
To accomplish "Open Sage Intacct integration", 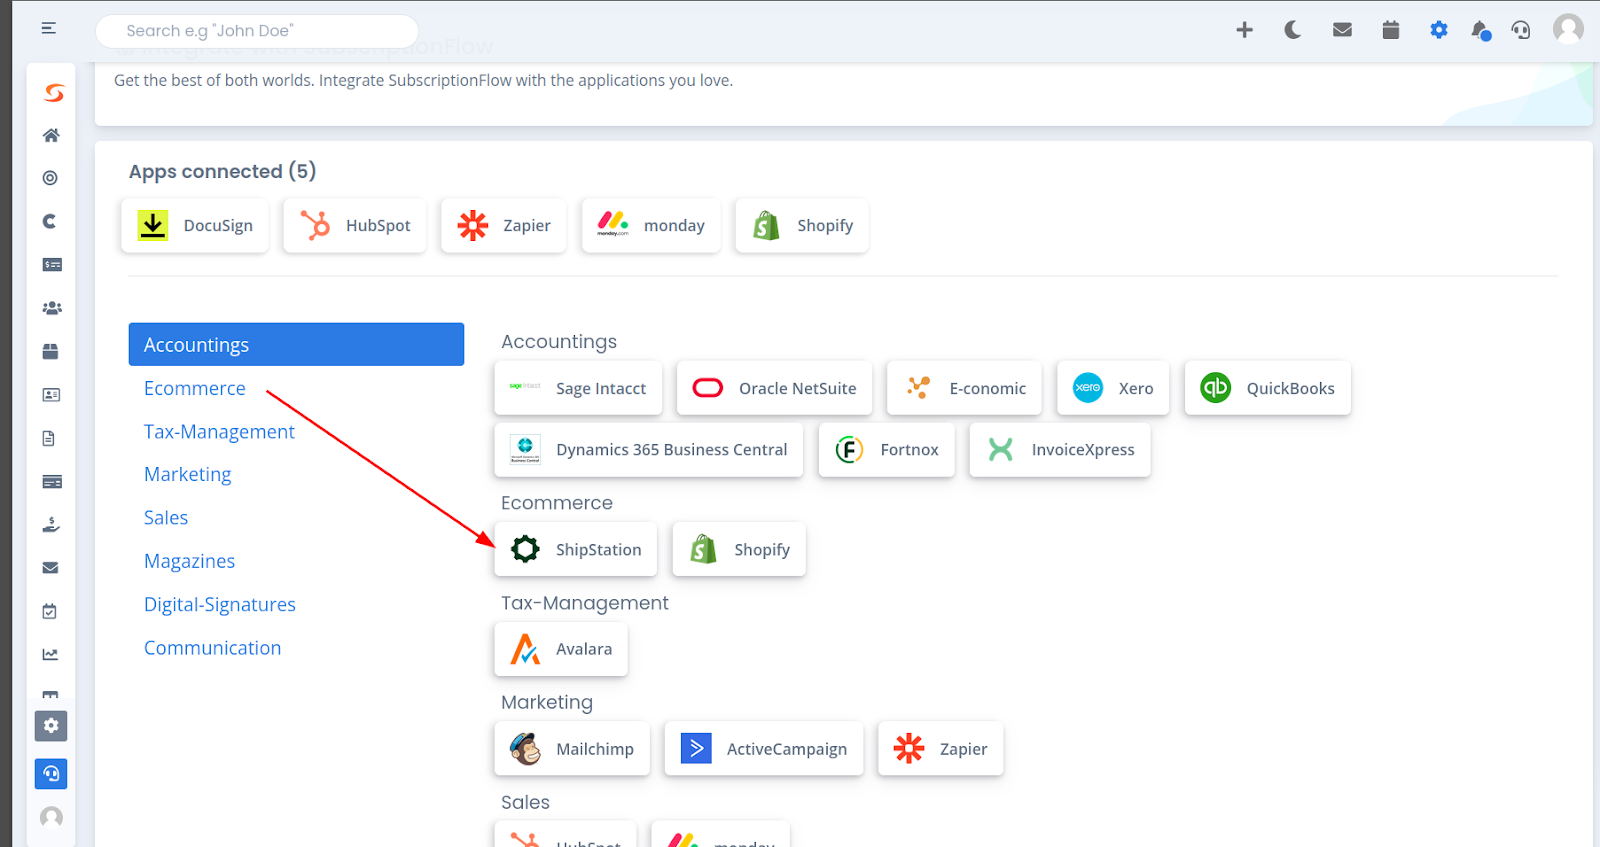I will 578,388.
